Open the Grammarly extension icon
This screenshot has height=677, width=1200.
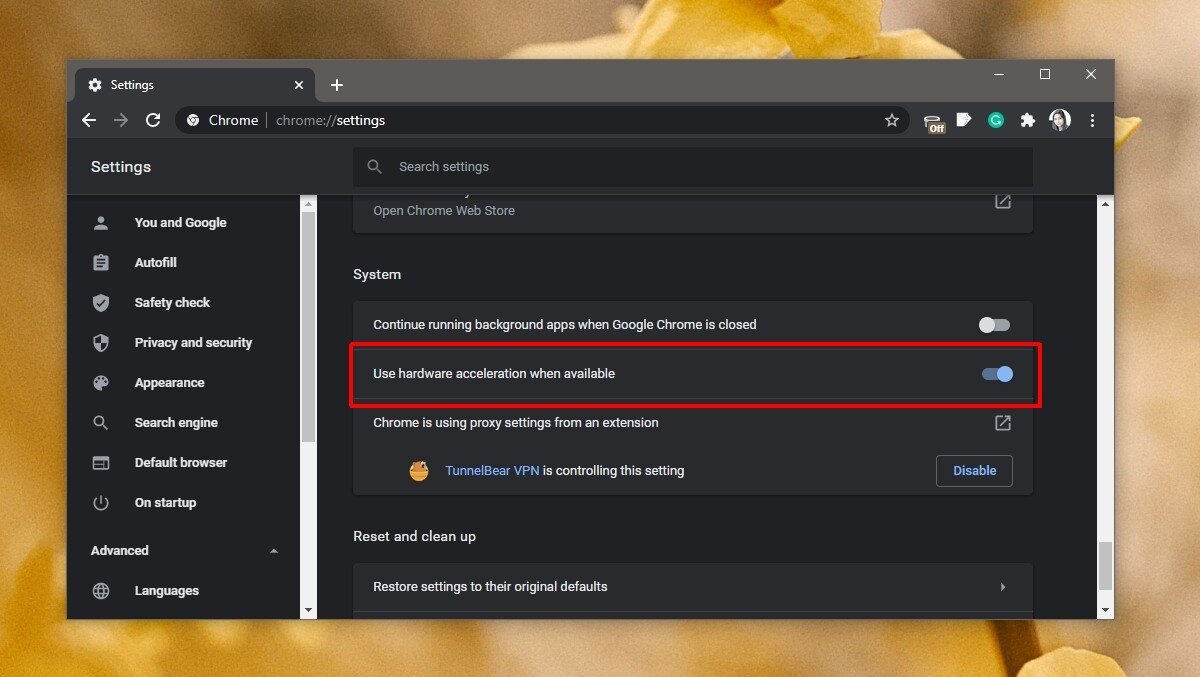[996, 120]
